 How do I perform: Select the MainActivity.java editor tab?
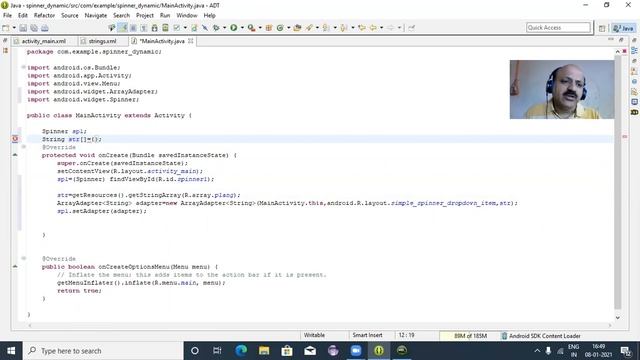coord(162,41)
